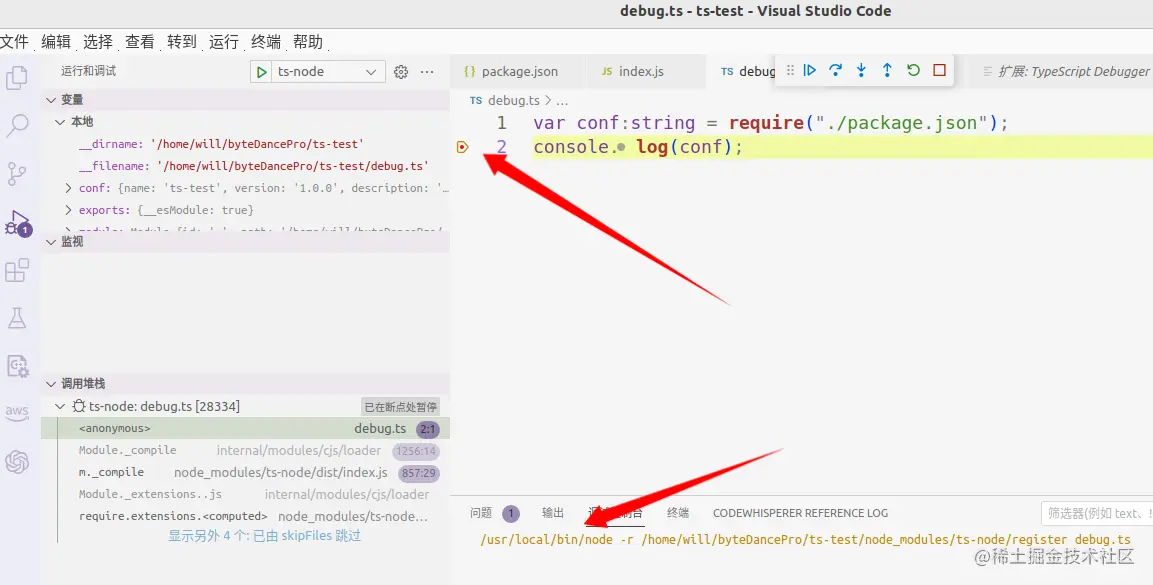
Task: Open debug view more actions ellipsis
Action: tap(426, 72)
